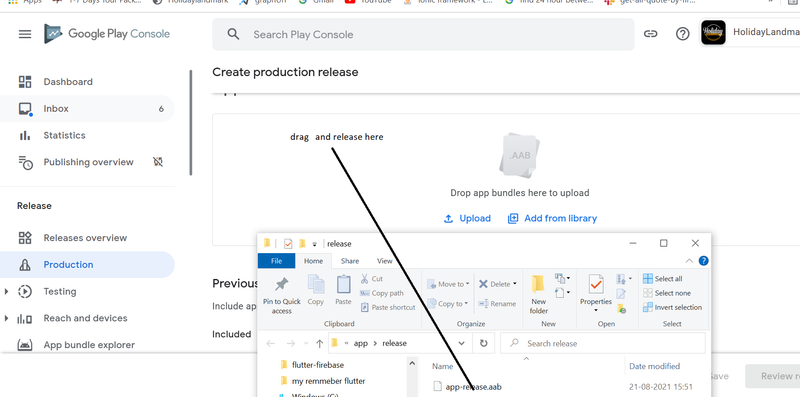800x397 pixels.
Task: Open the help question mark icon
Action: pyautogui.click(x=682, y=34)
